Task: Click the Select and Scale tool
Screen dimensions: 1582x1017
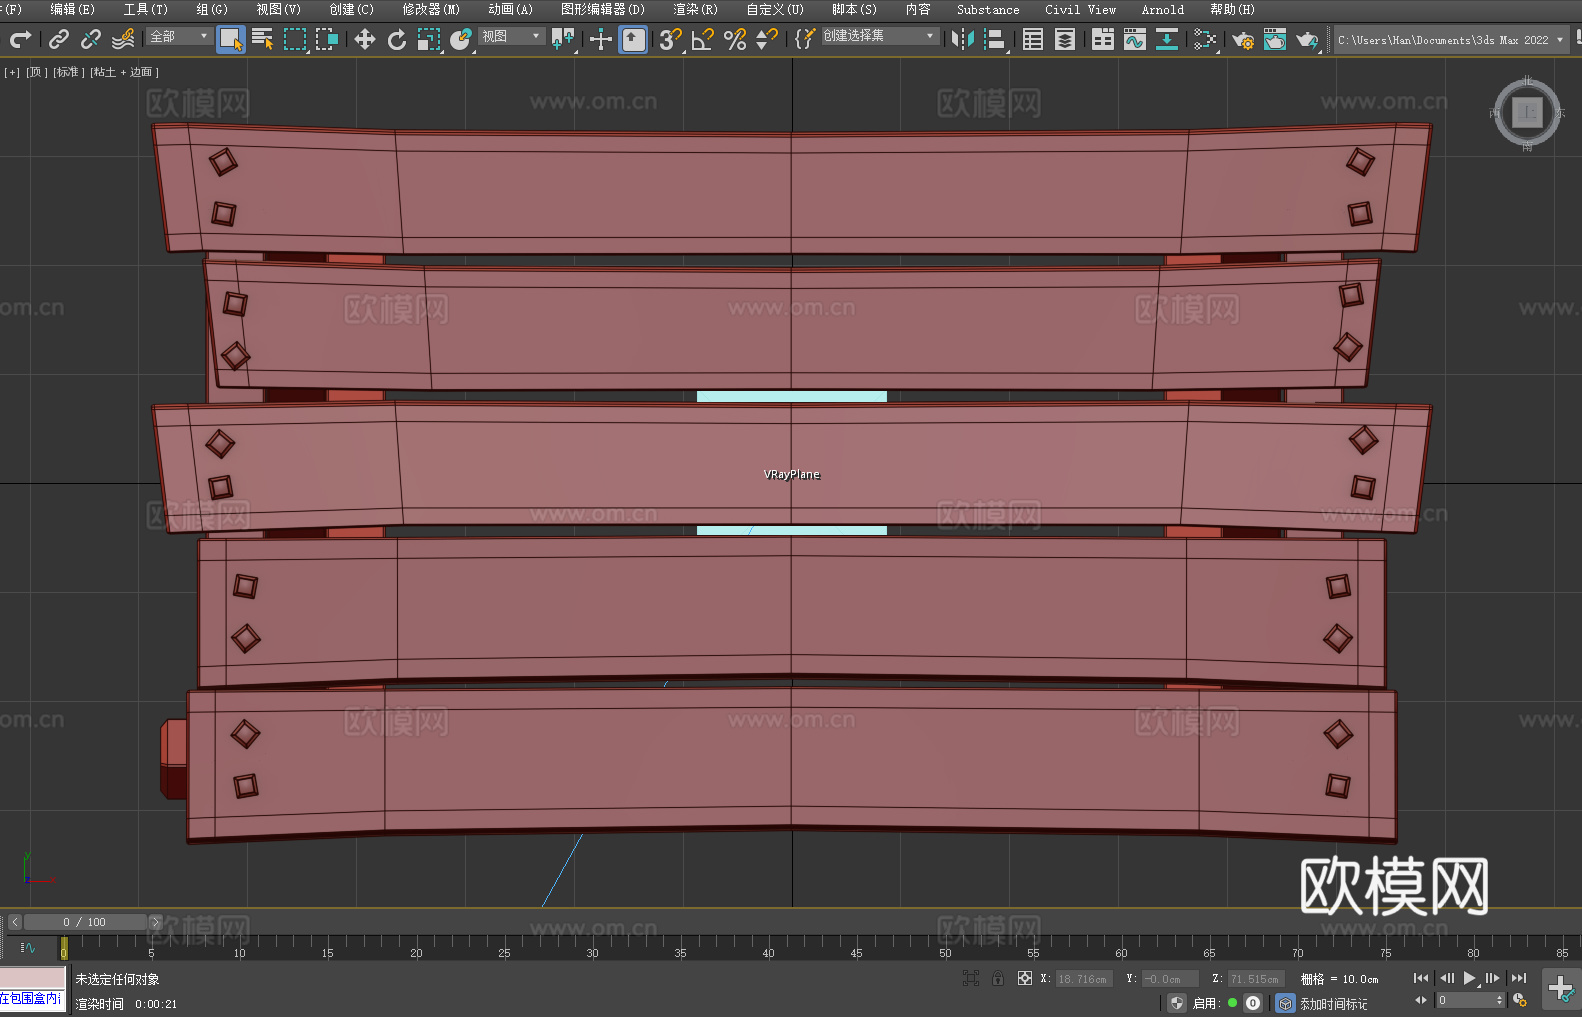Action: point(429,39)
